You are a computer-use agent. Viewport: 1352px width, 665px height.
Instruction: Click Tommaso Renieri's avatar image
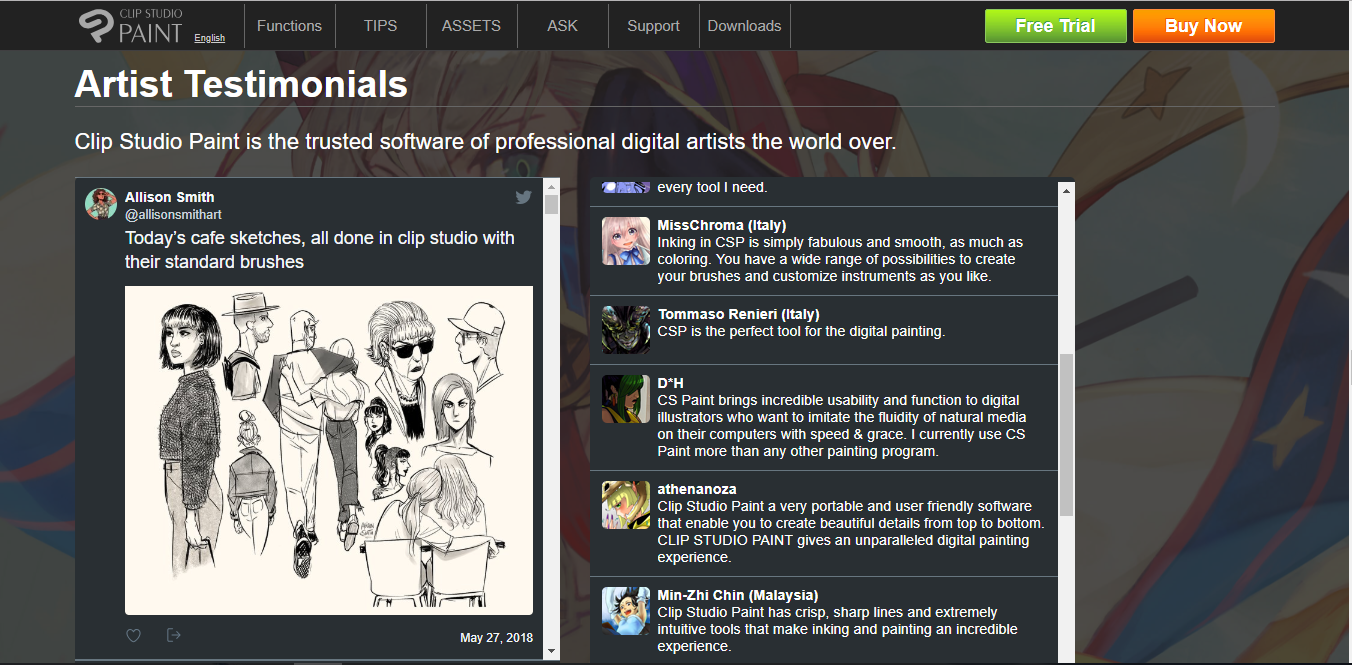(x=626, y=330)
